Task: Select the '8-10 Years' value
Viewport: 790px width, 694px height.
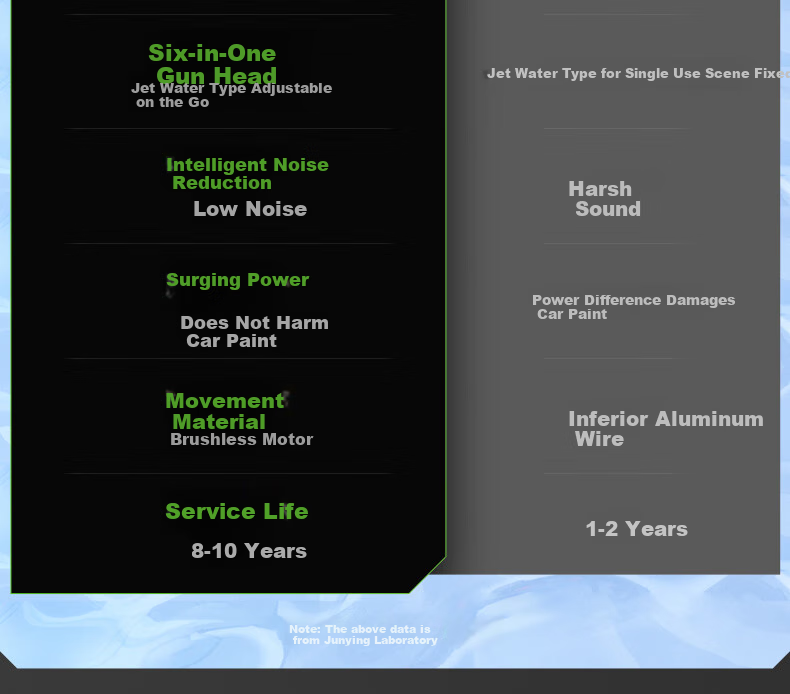Action: click(x=249, y=550)
